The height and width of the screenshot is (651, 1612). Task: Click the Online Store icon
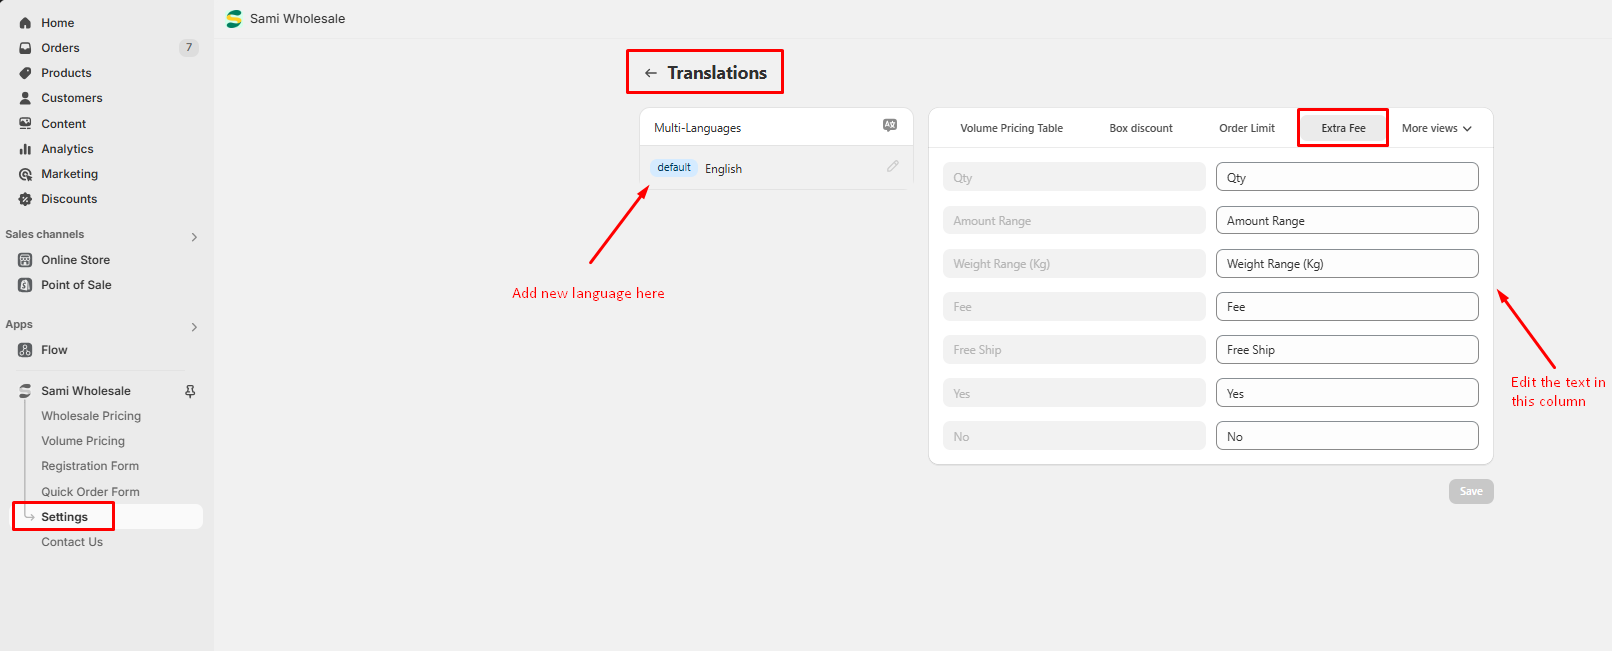25,260
